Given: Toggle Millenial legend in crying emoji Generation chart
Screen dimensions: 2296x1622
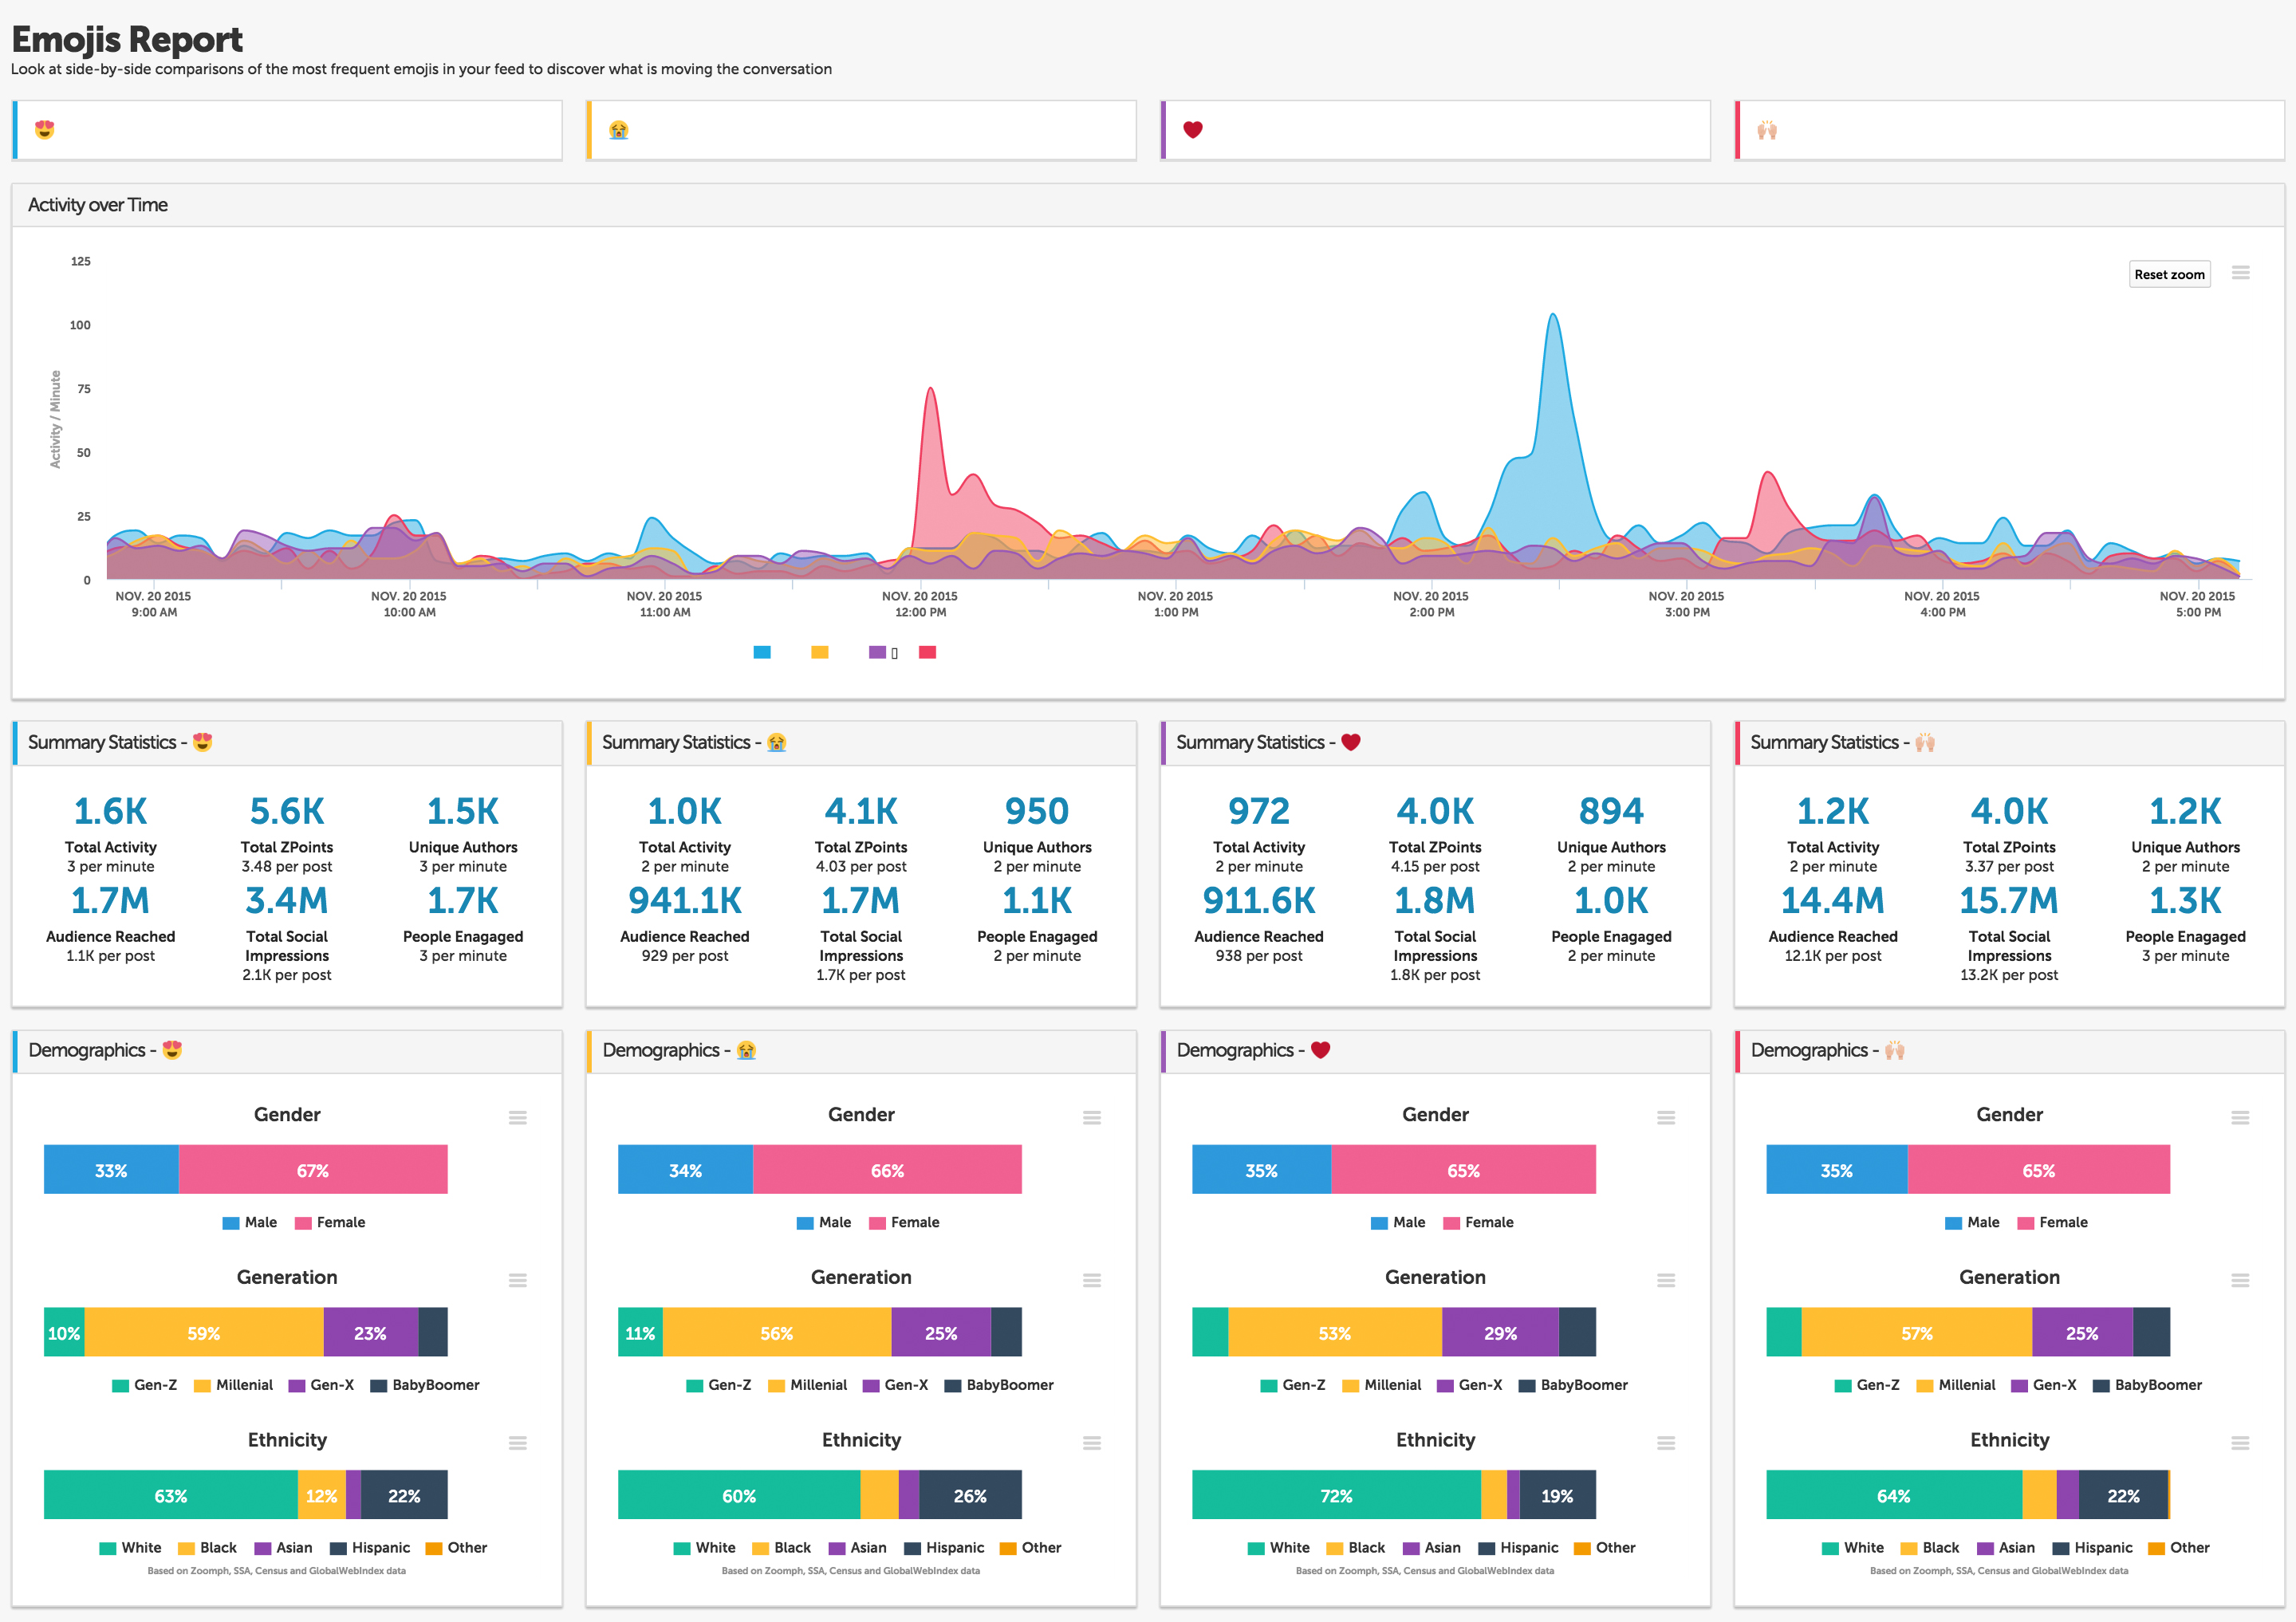Looking at the screenshot, I should tap(807, 1385).
